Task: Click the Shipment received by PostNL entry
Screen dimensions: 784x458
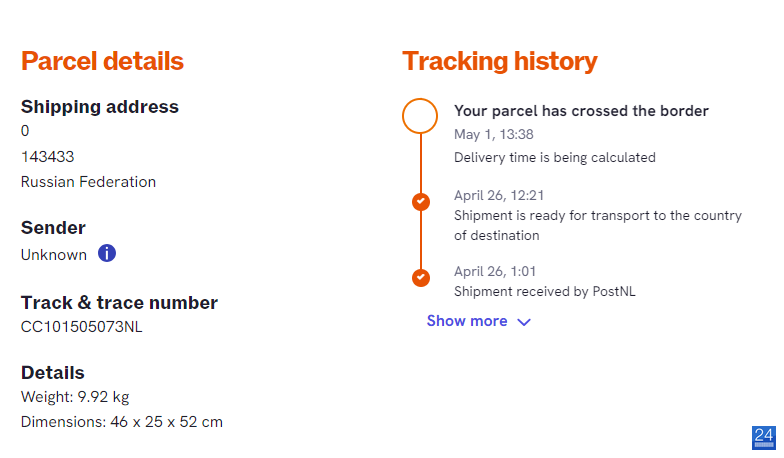Action: [544, 292]
